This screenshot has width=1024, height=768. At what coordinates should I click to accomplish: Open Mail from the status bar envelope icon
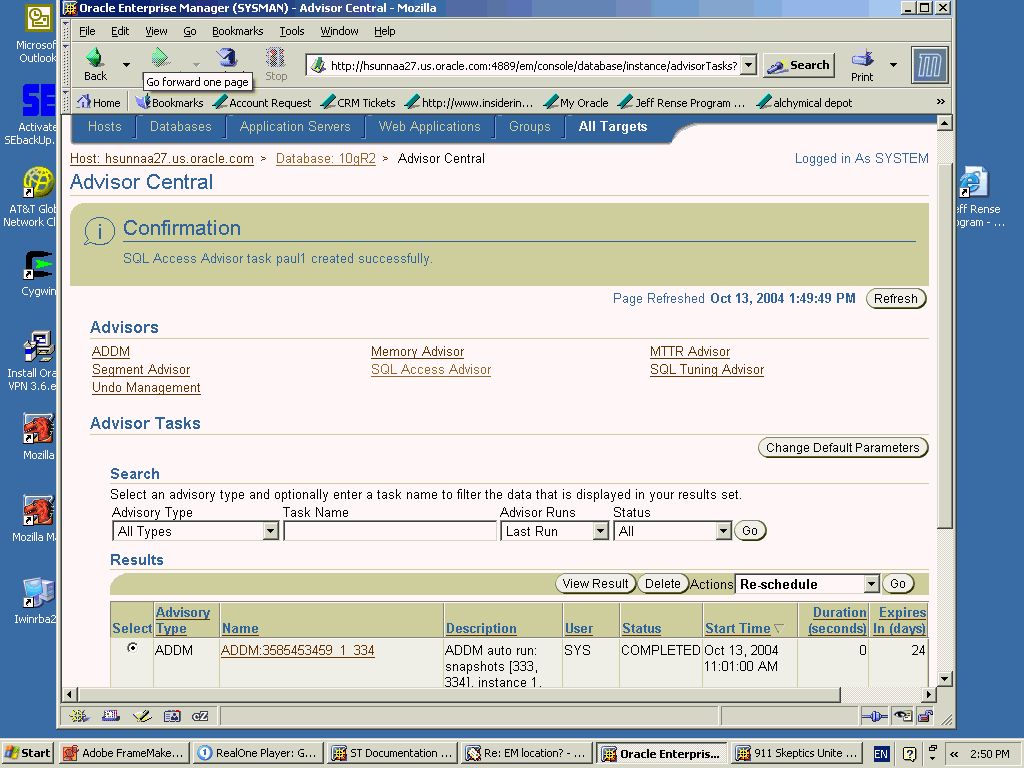[111, 716]
